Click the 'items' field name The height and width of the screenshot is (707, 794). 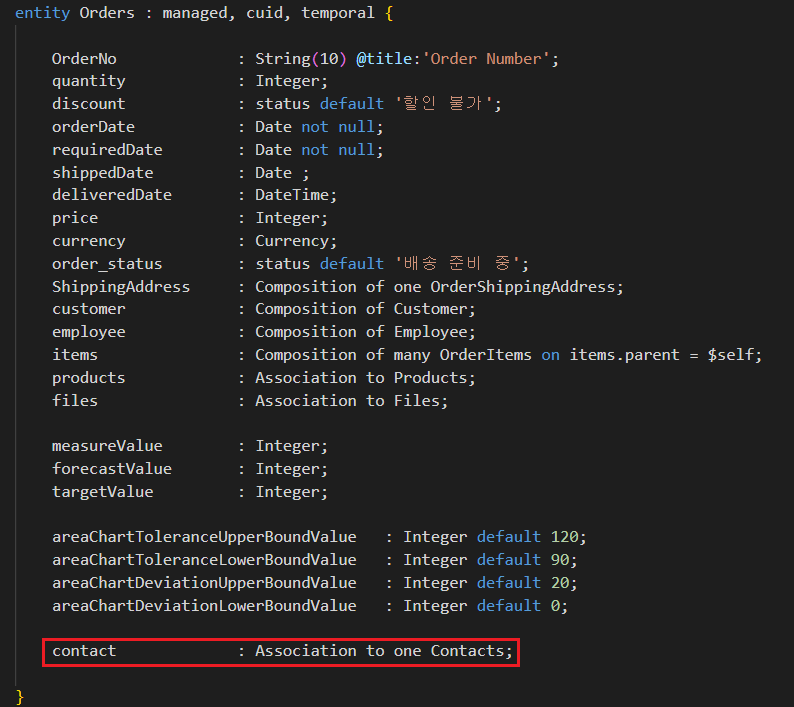[75, 355]
